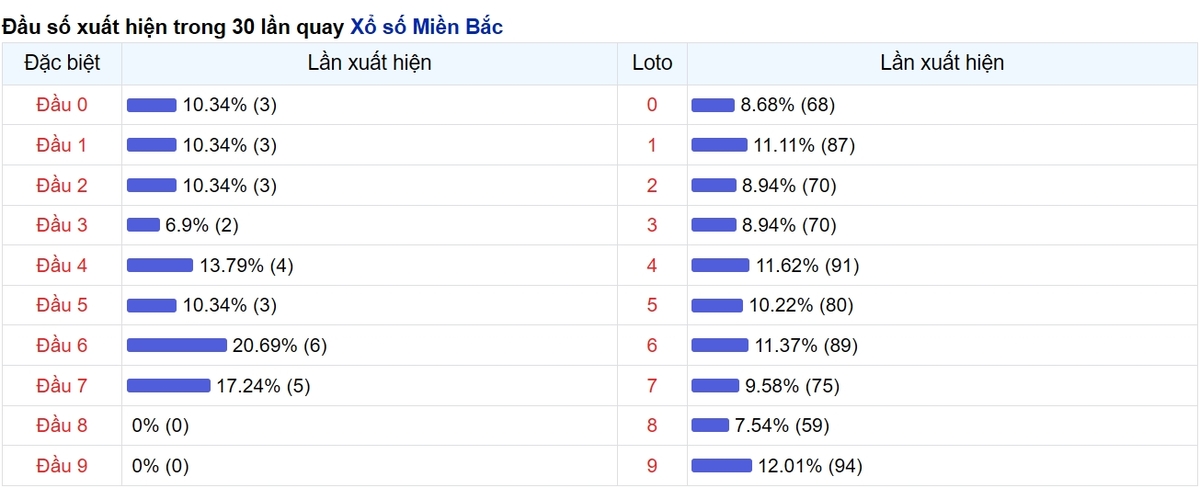Screen dimensions: 1200x488
Task: Select the Đầu 9 row label
Action: tap(62, 465)
